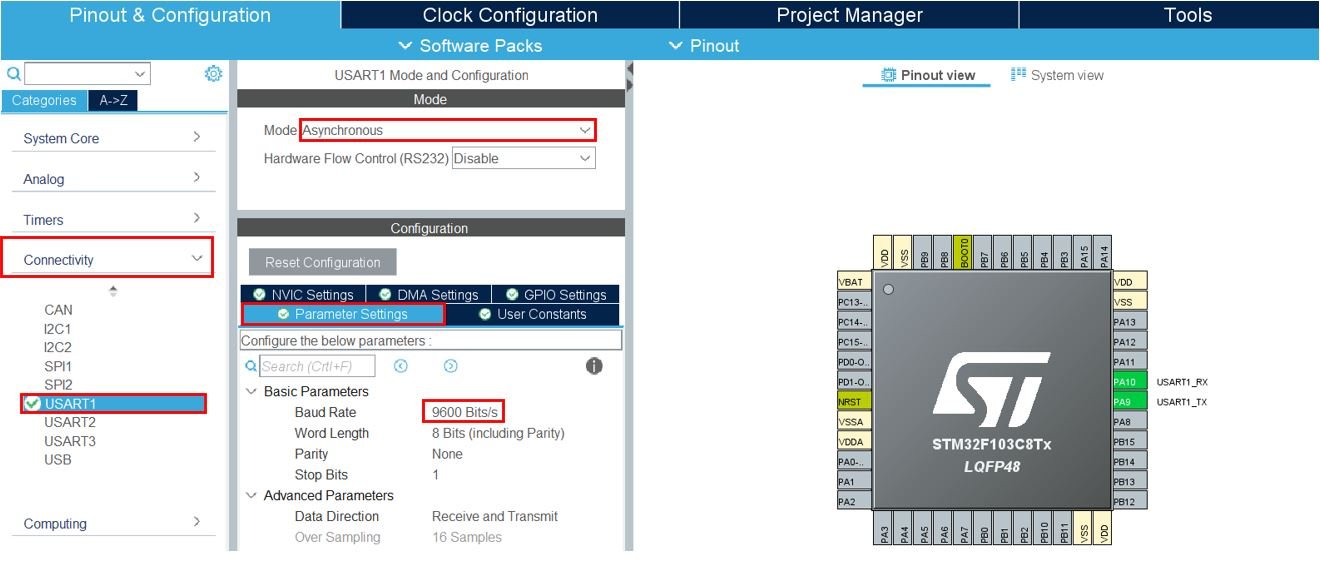Click the PA2 pin on chip
Viewport: 1320px width, 574px height.
853,502
